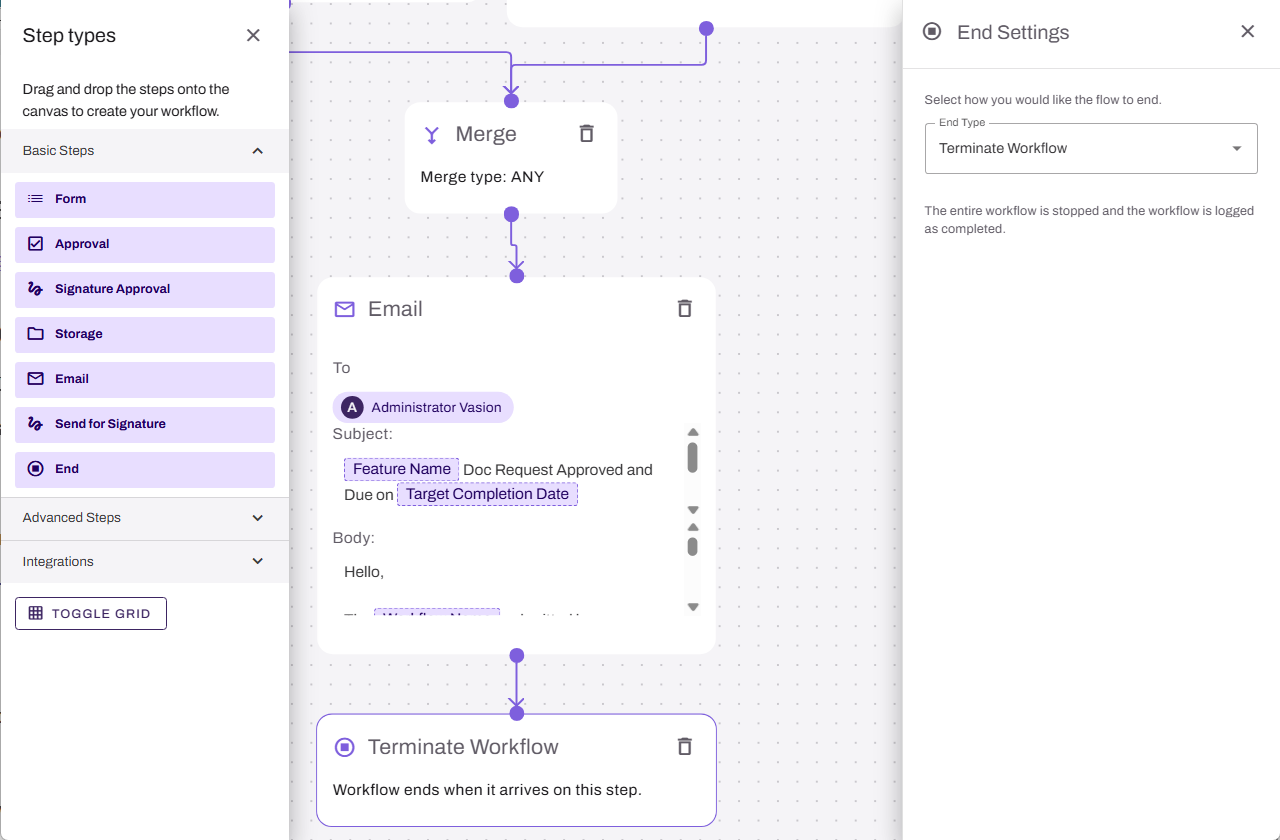Delete the Email step
Image resolution: width=1280 pixels, height=840 pixels.
pos(685,309)
